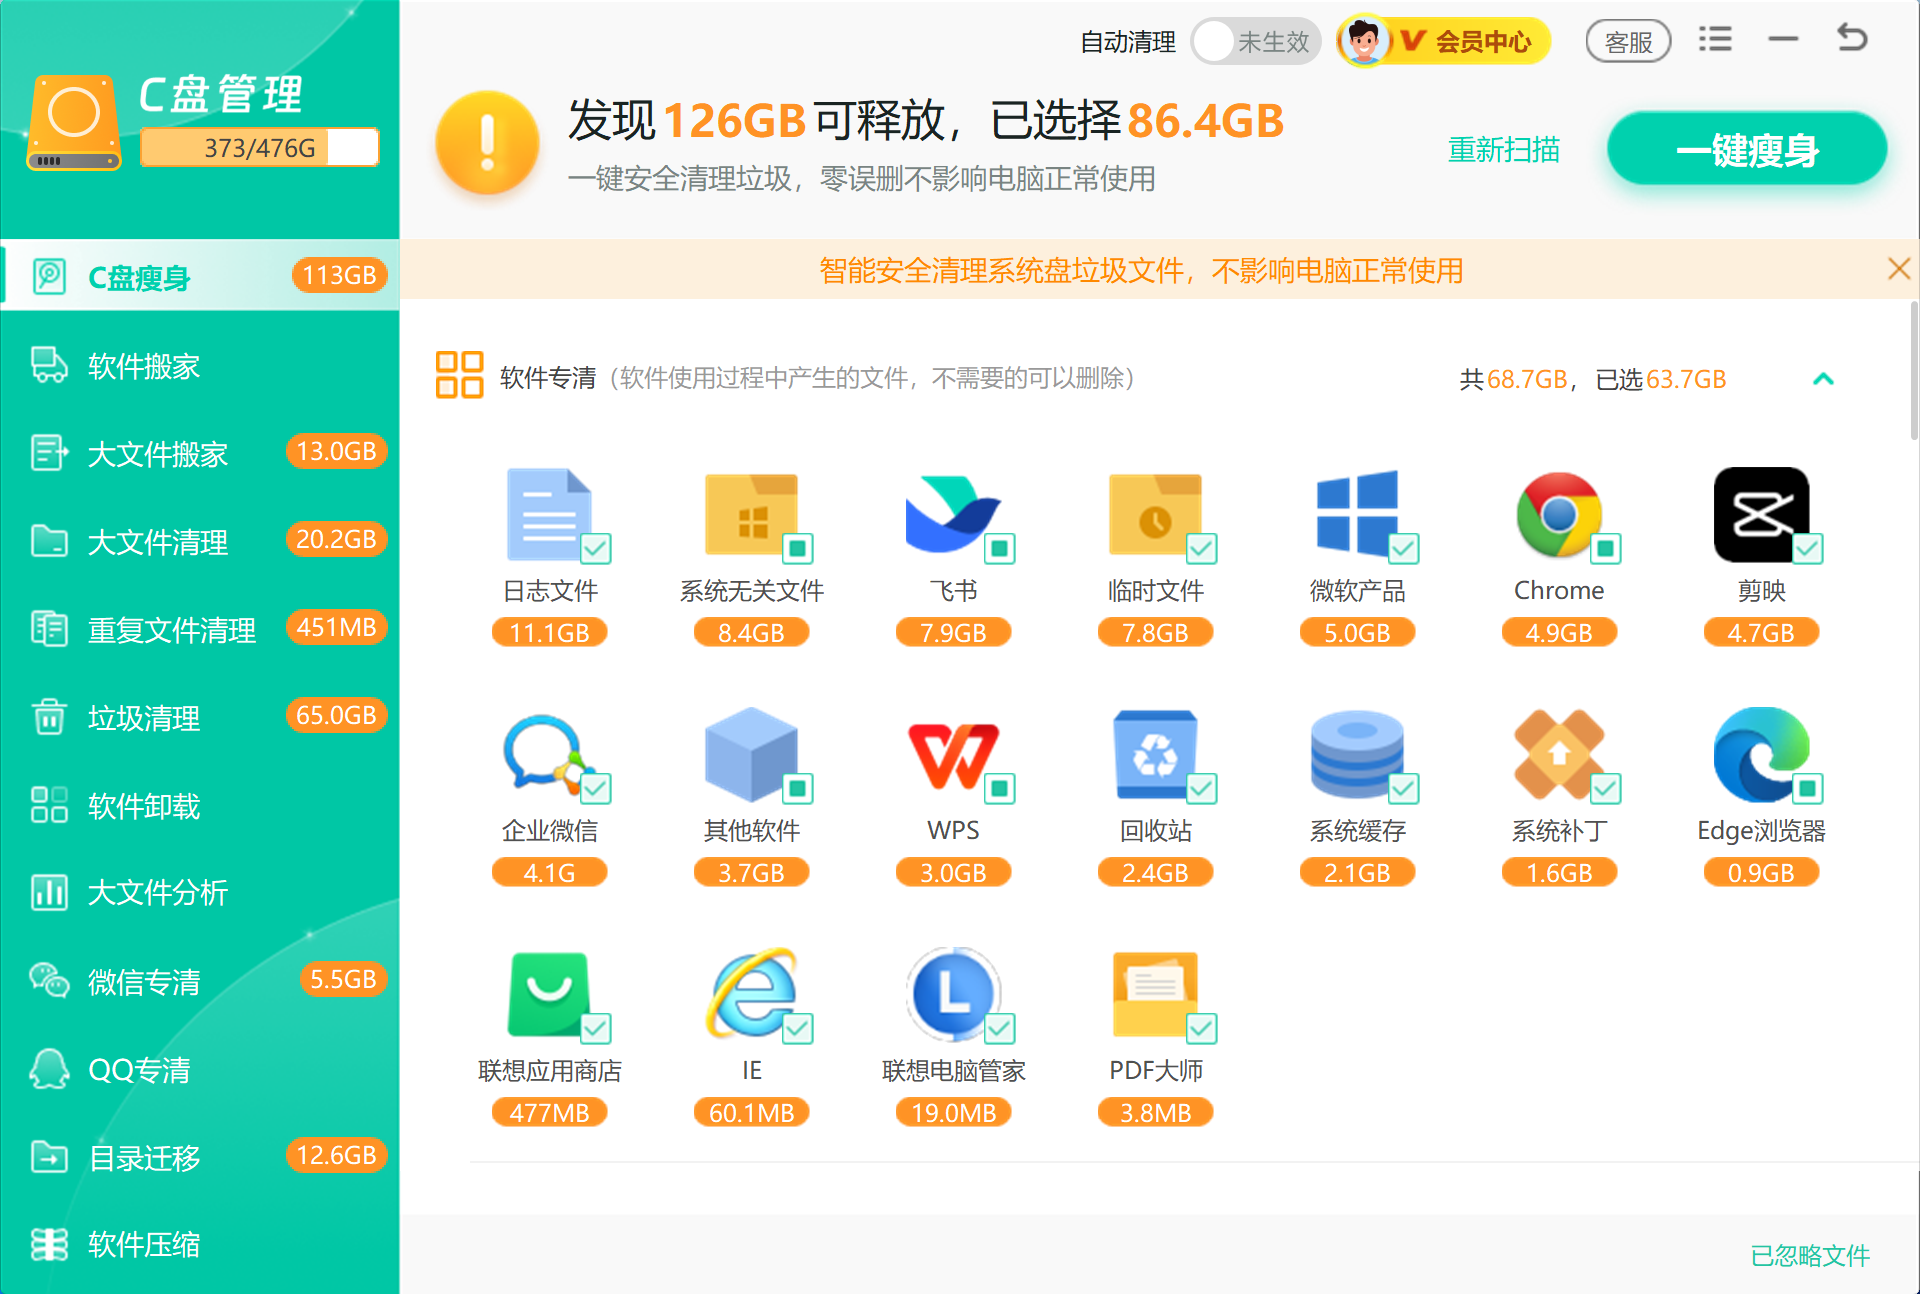Click the 373/476G disk usage bar
This screenshot has width=1920, height=1294.
coord(260,148)
